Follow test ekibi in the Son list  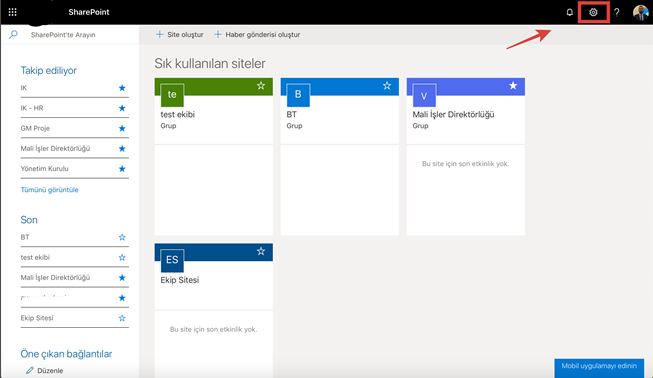122,257
